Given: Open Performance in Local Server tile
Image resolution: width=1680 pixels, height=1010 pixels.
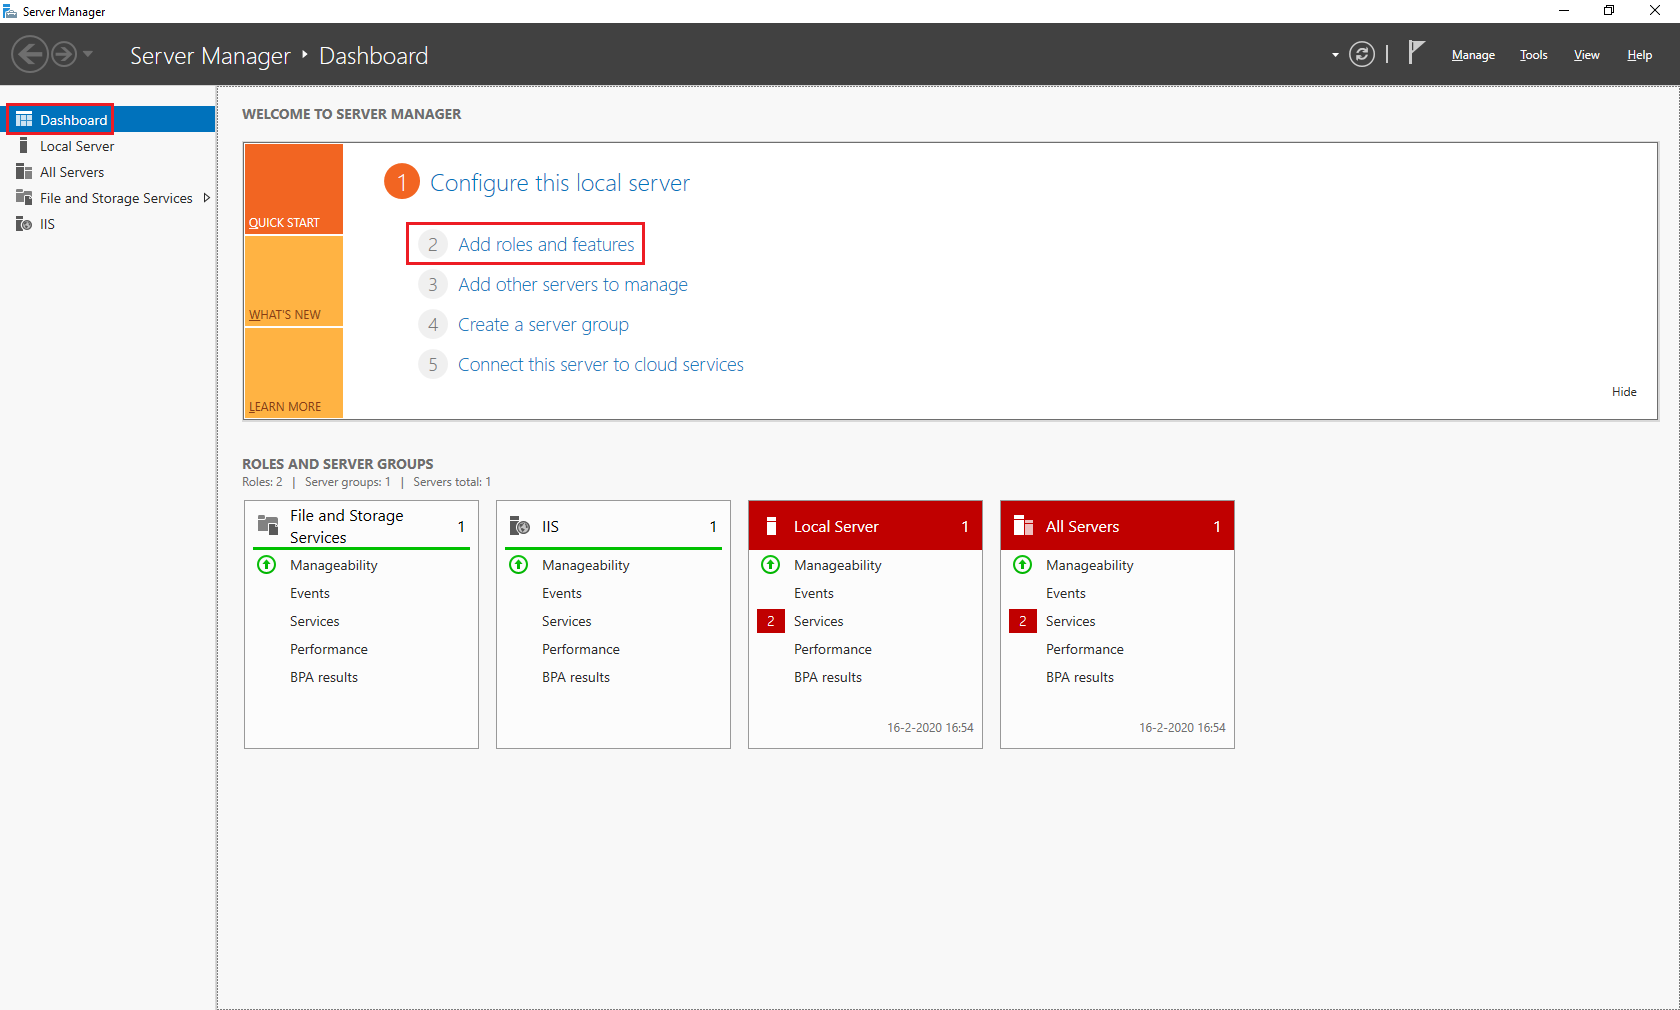Looking at the screenshot, I should [x=833, y=649].
